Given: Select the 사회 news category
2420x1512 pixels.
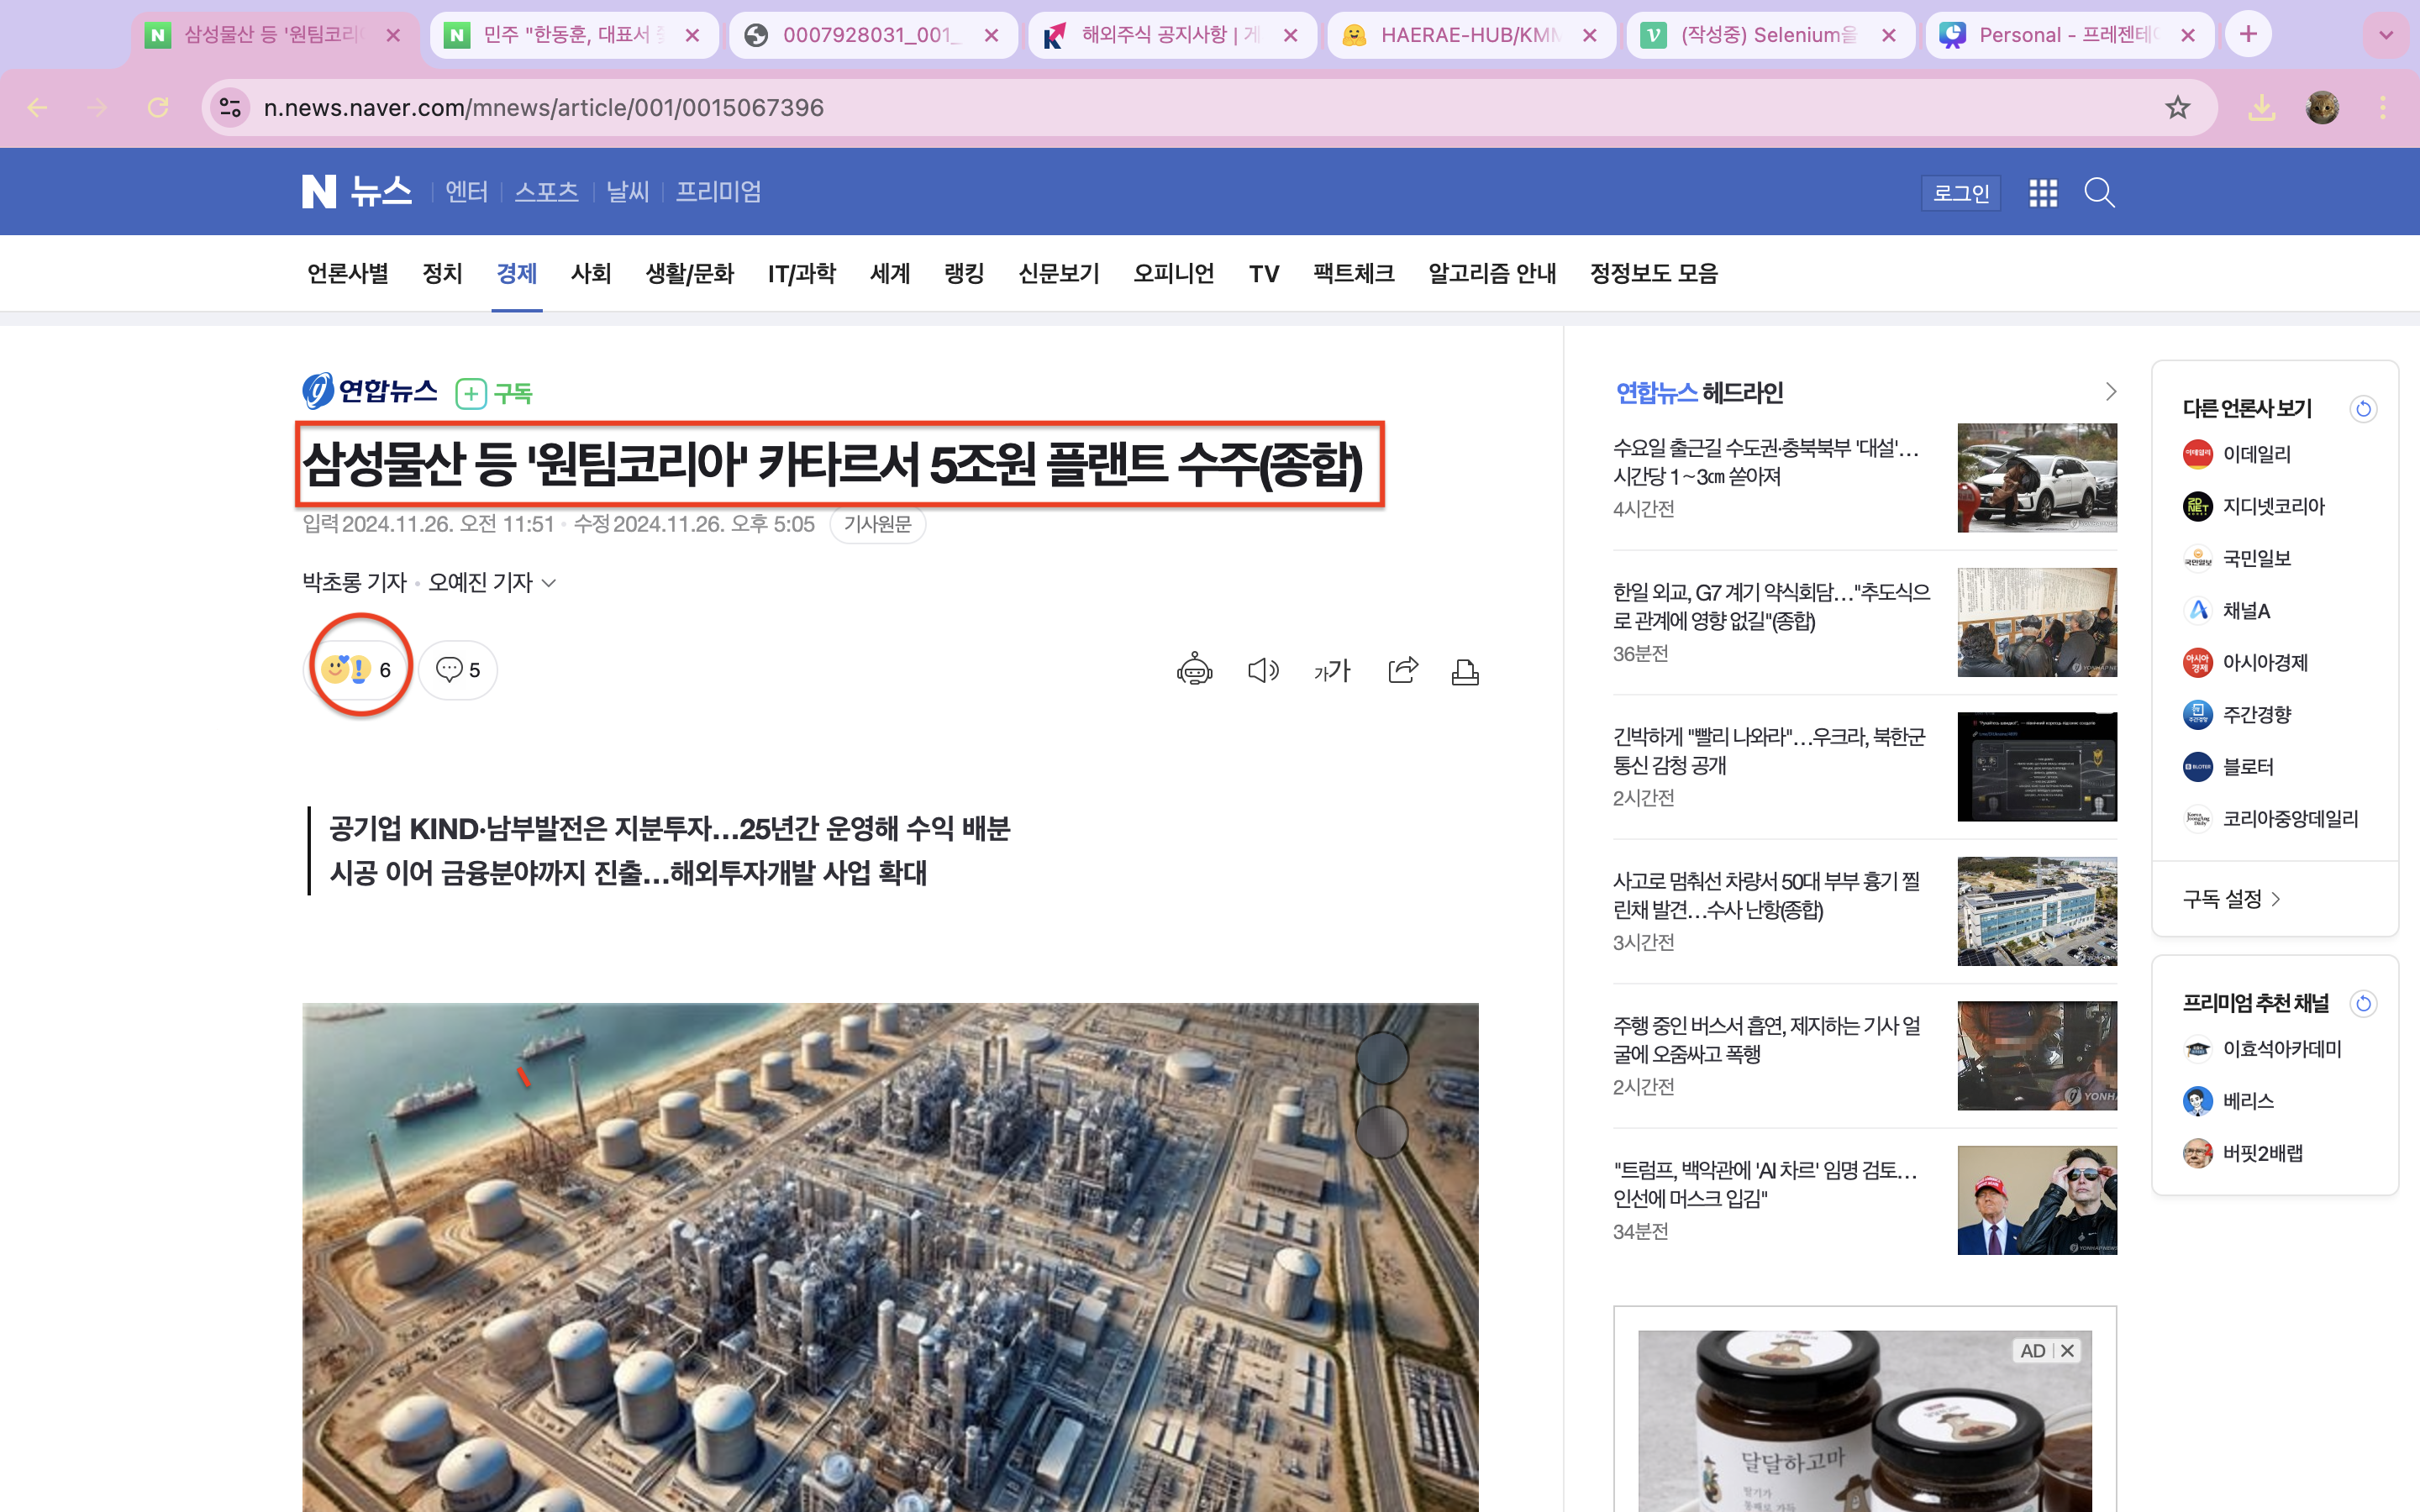Looking at the screenshot, I should (591, 273).
